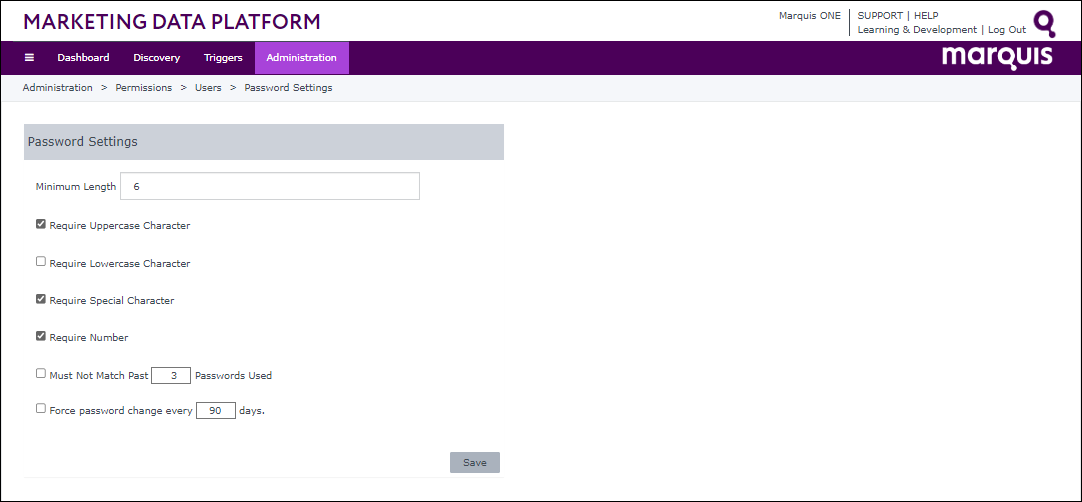The image size is (1082, 502).
Task: Select the Administration tab
Action: click(301, 58)
